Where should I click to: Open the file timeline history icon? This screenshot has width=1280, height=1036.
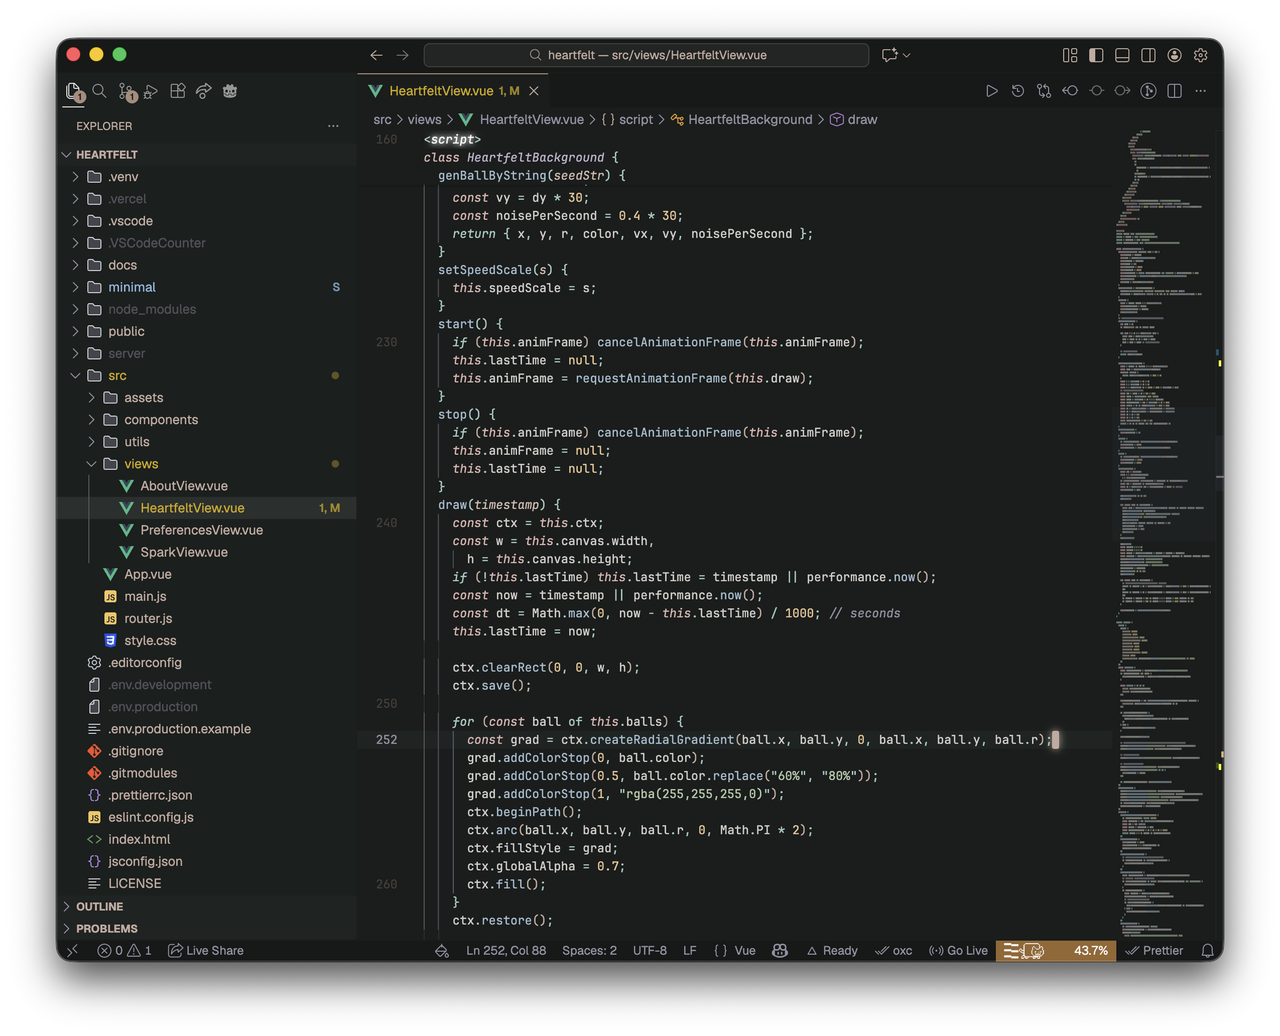[x=1018, y=91]
